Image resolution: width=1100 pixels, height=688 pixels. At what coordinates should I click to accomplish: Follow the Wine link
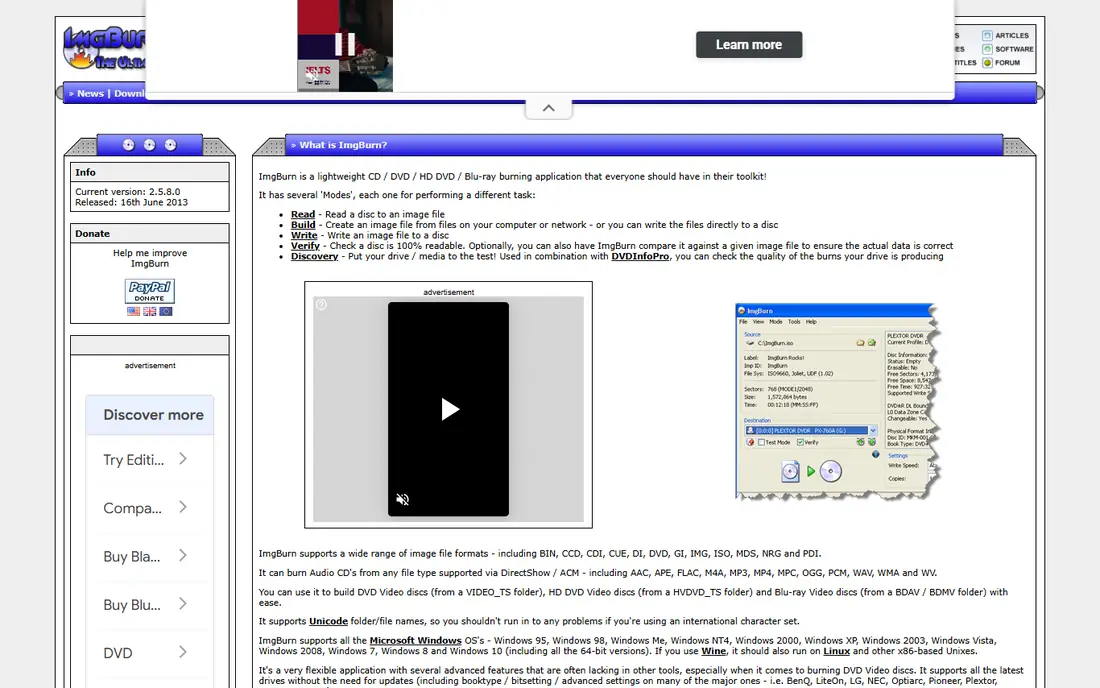713,652
